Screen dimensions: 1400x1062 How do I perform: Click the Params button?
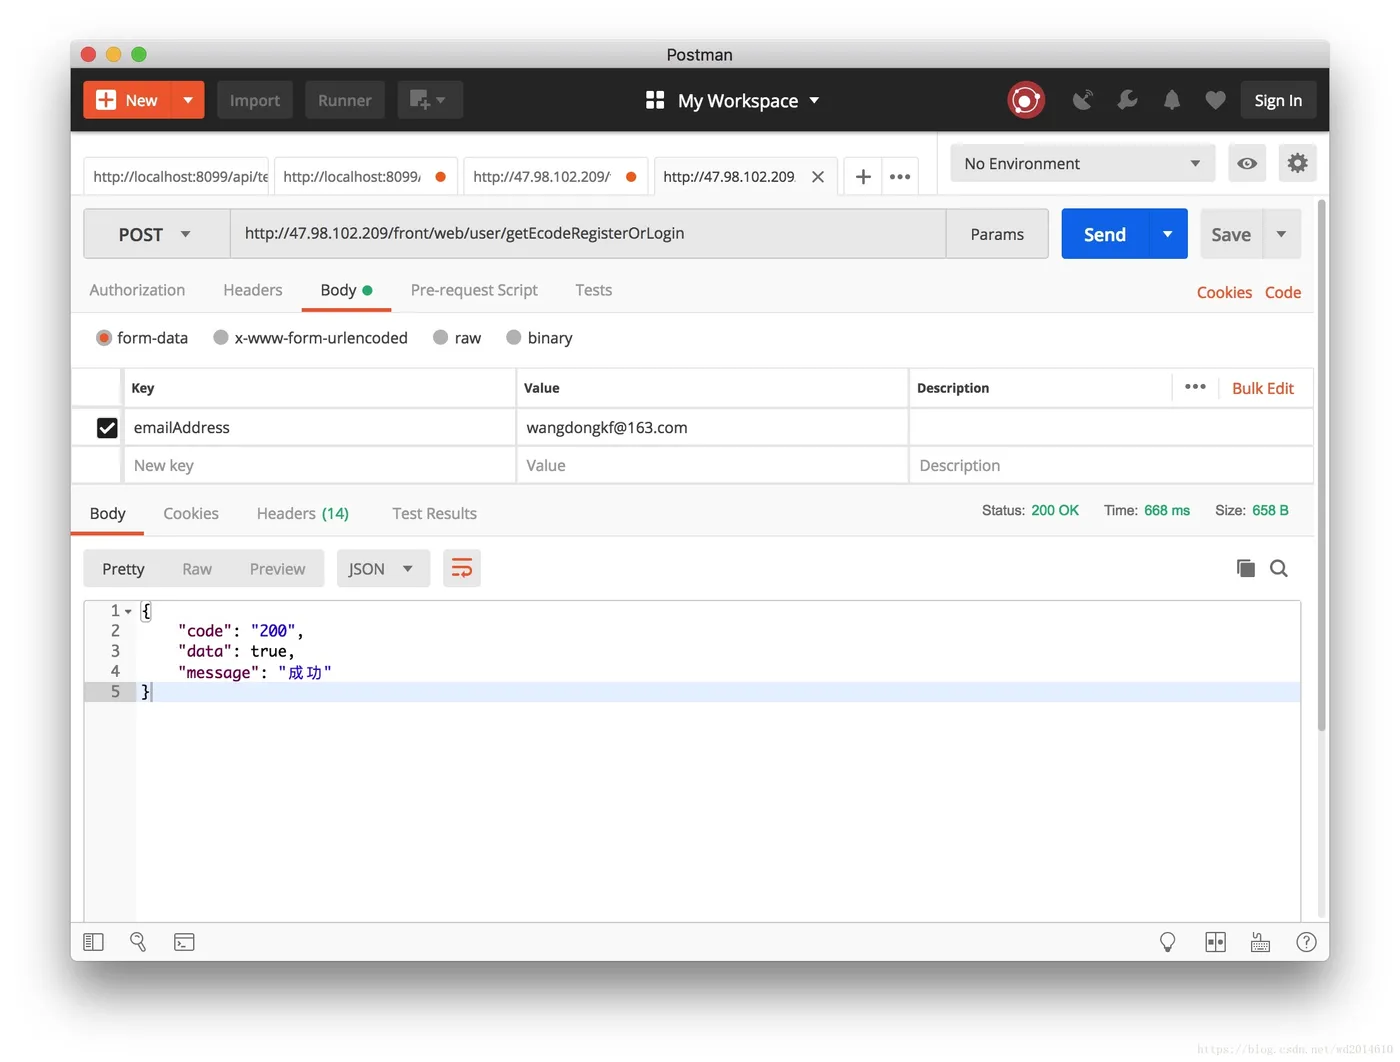[997, 234]
